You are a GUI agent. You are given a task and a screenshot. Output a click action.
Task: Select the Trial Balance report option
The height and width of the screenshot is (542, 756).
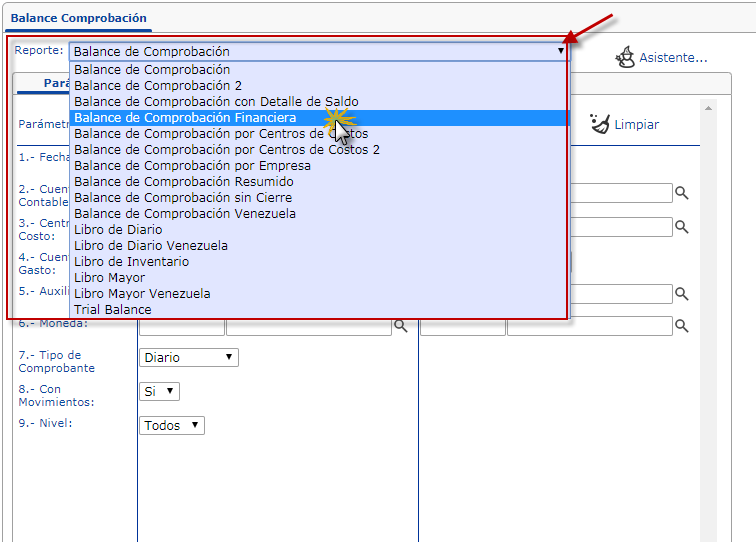click(113, 310)
